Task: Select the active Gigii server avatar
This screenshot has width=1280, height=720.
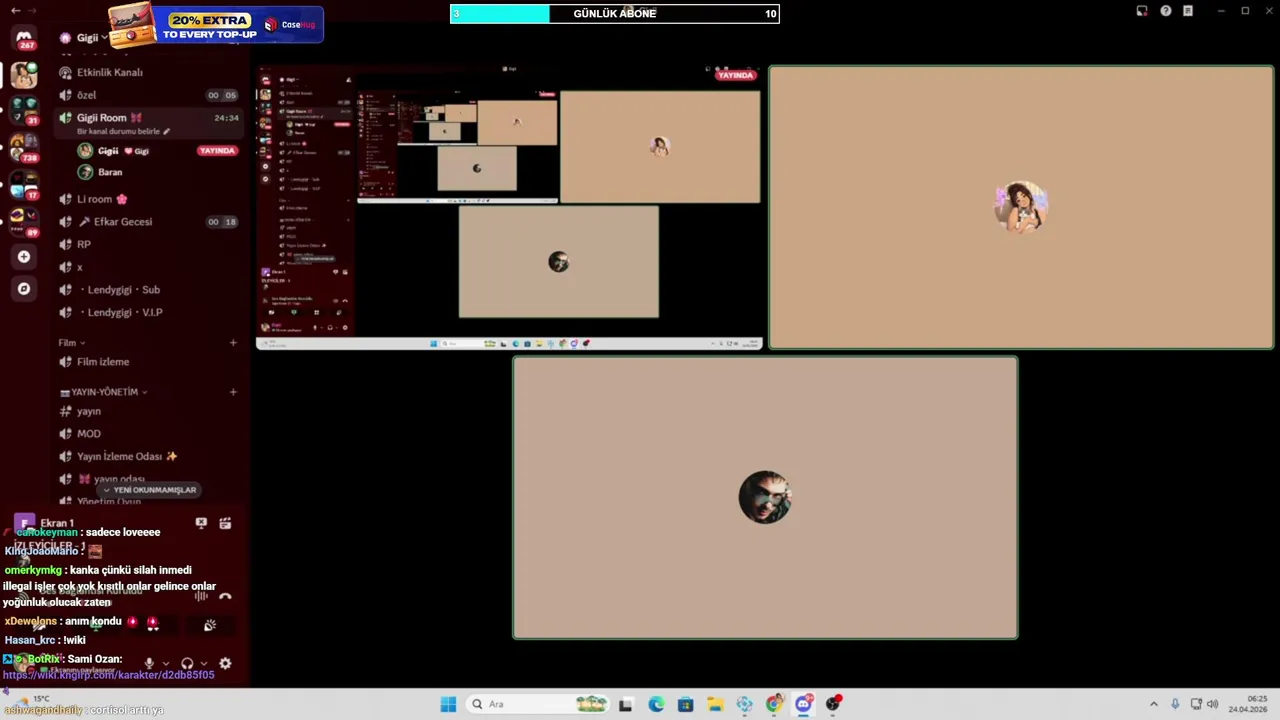Action: [x=24, y=75]
